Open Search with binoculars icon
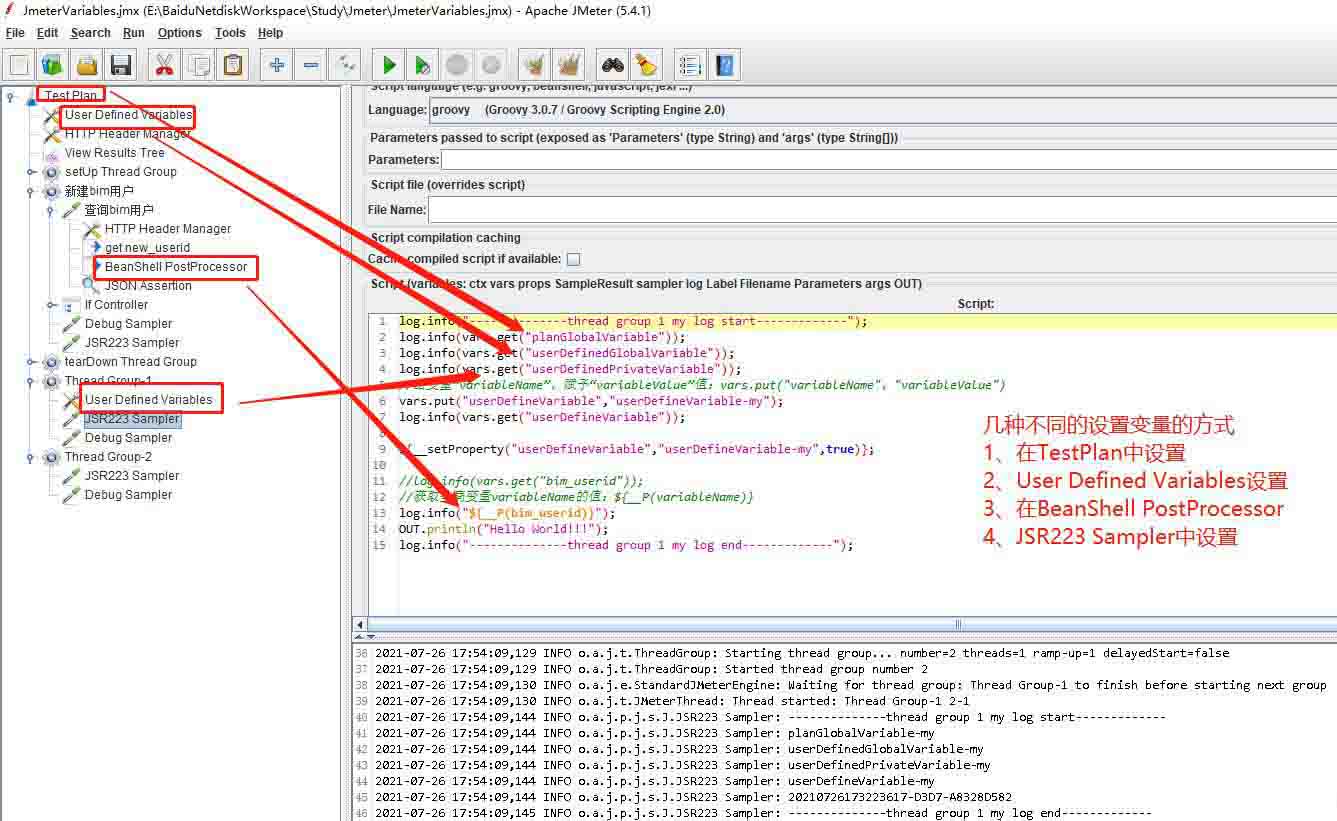This screenshot has width=1337, height=821. (612, 66)
